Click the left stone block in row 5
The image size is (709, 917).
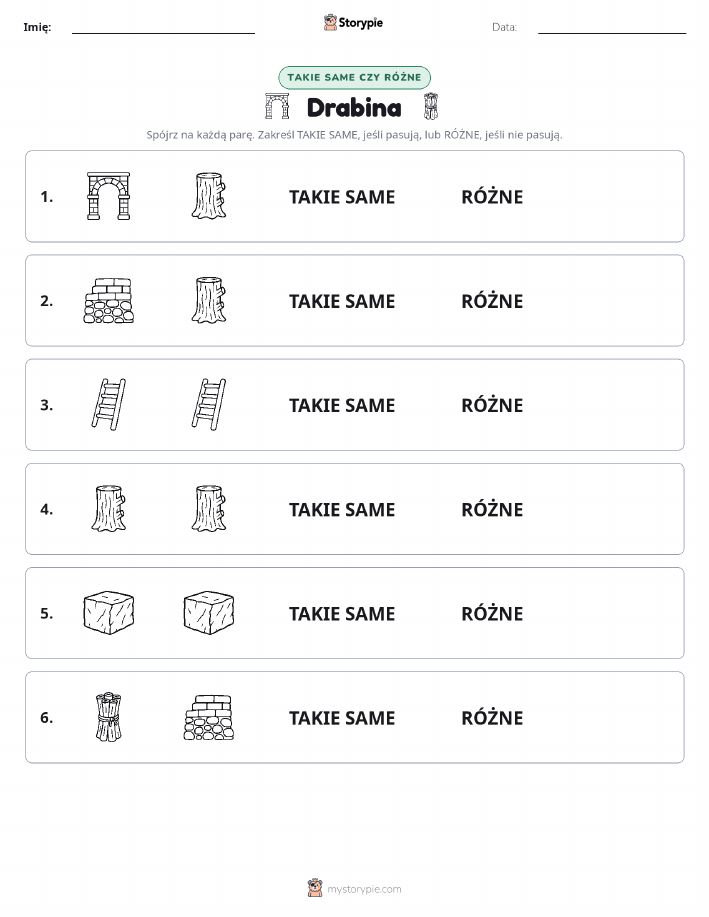click(108, 613)
